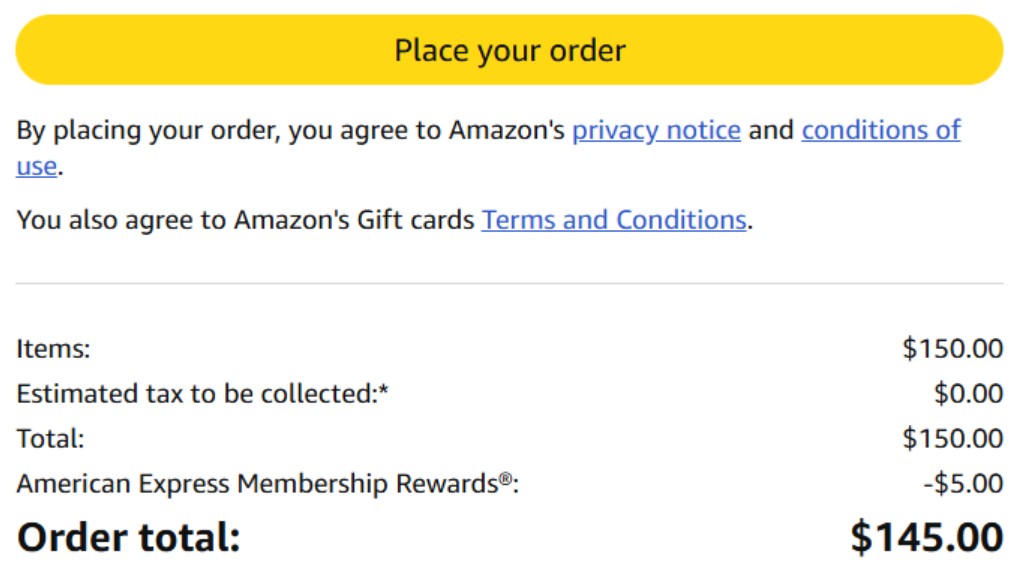This screenshot has height=564, width=1018.
Task: Click the Items: label
Action: 53,349
